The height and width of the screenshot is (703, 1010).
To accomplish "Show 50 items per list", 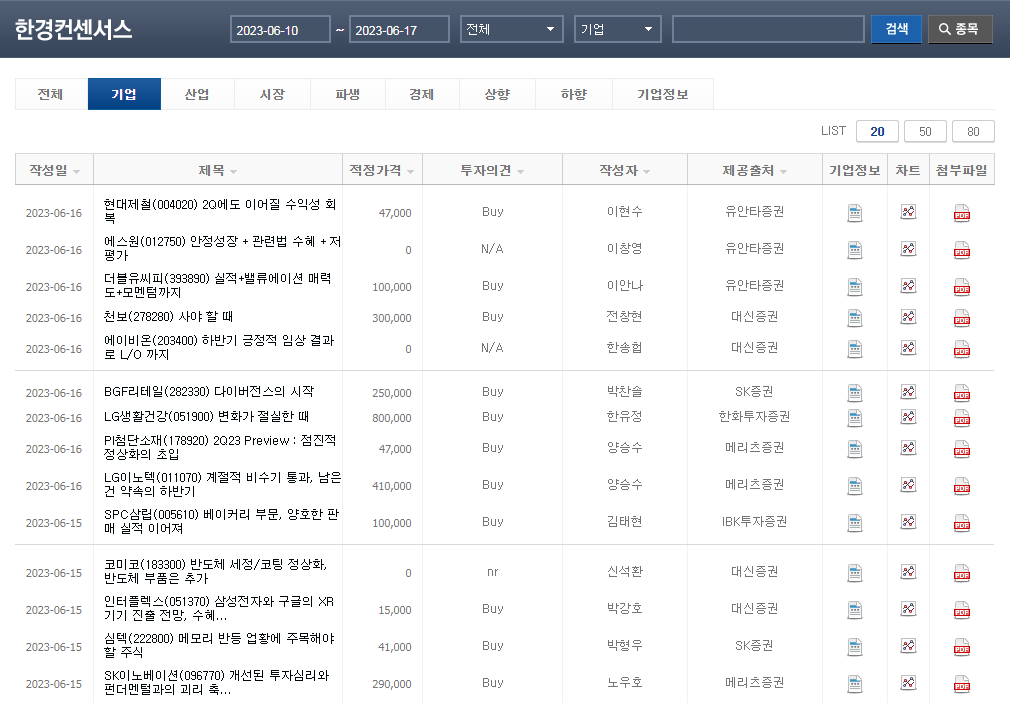I will [x=925, y=131].
